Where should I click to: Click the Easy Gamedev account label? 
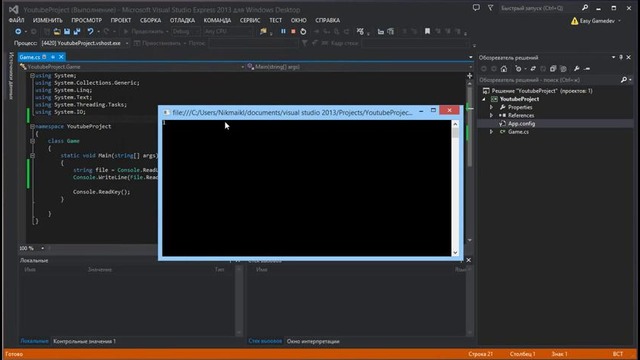[597, 21]
